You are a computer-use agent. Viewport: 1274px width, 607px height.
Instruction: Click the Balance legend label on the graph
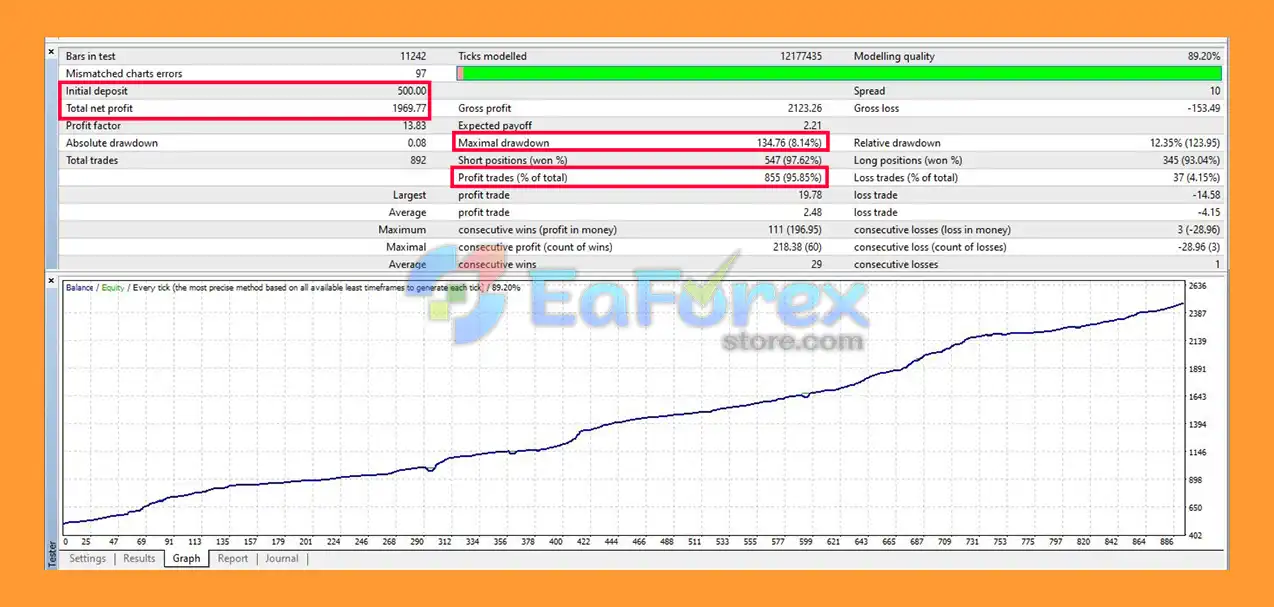click(79, 288)
